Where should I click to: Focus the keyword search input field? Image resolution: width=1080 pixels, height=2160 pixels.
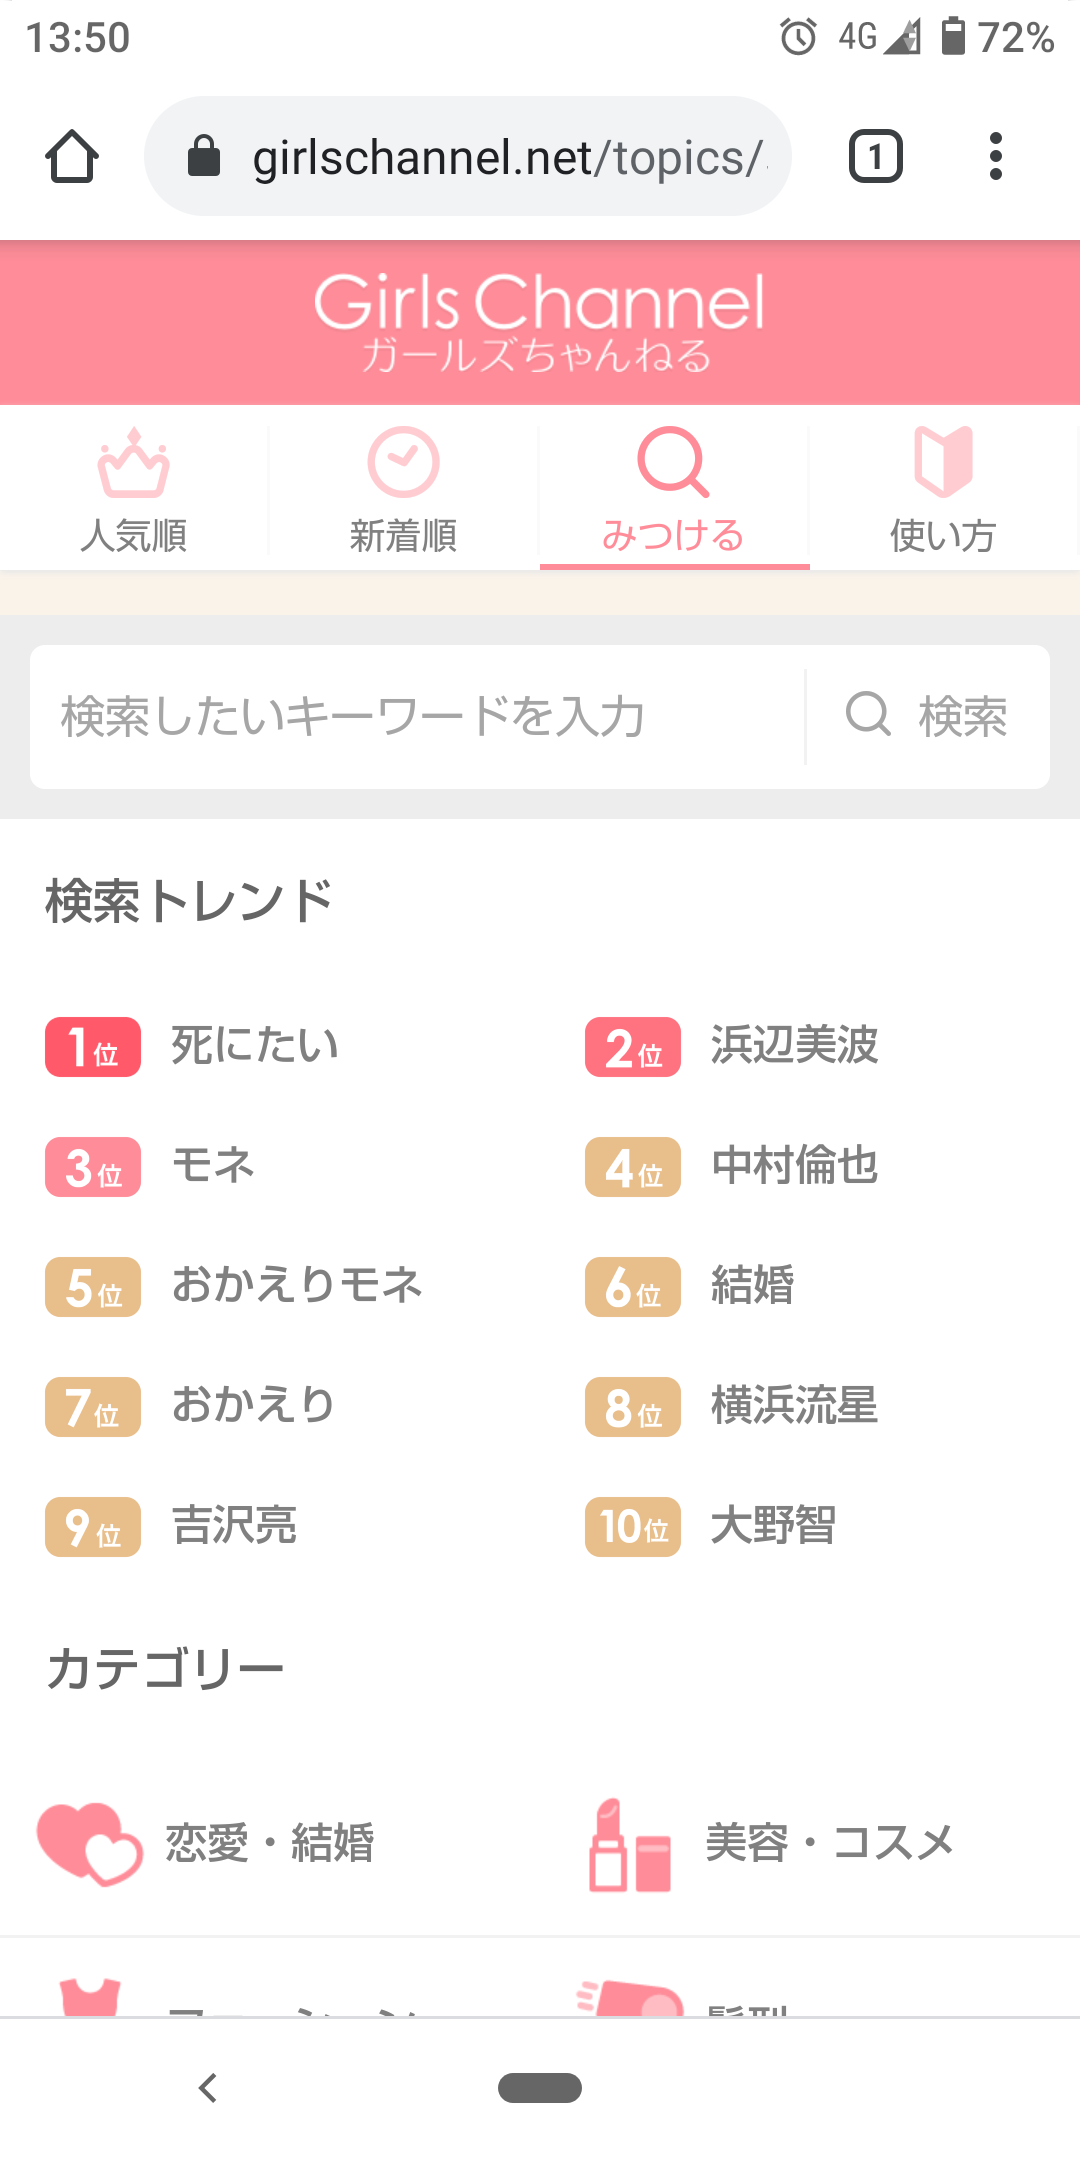pos(418,717)
